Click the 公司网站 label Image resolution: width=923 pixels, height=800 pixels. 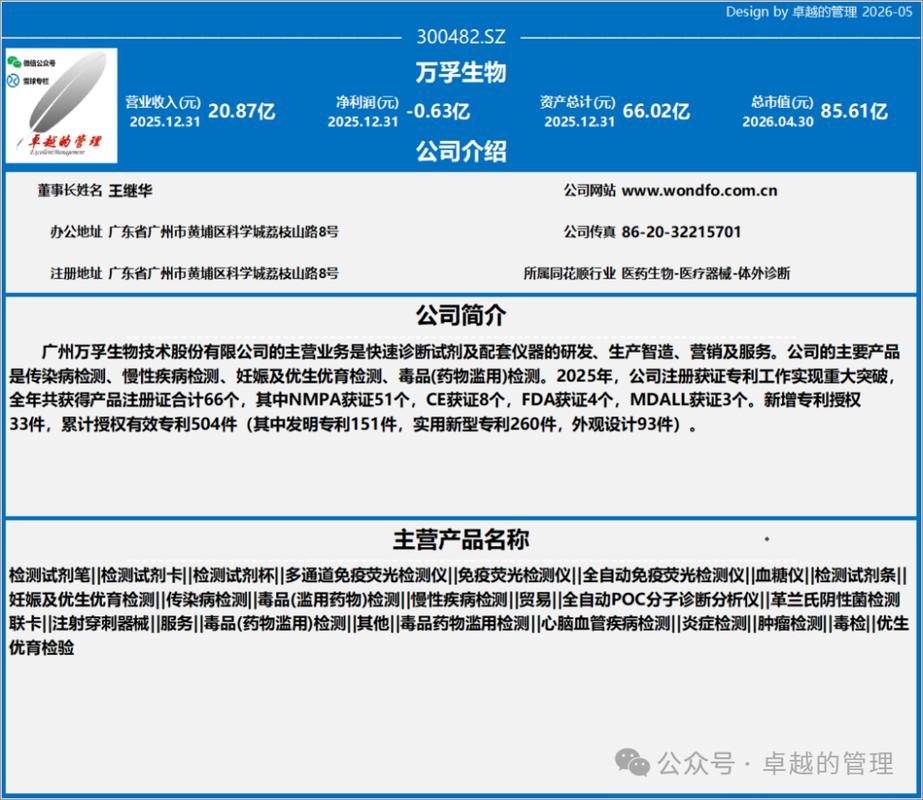590,191
